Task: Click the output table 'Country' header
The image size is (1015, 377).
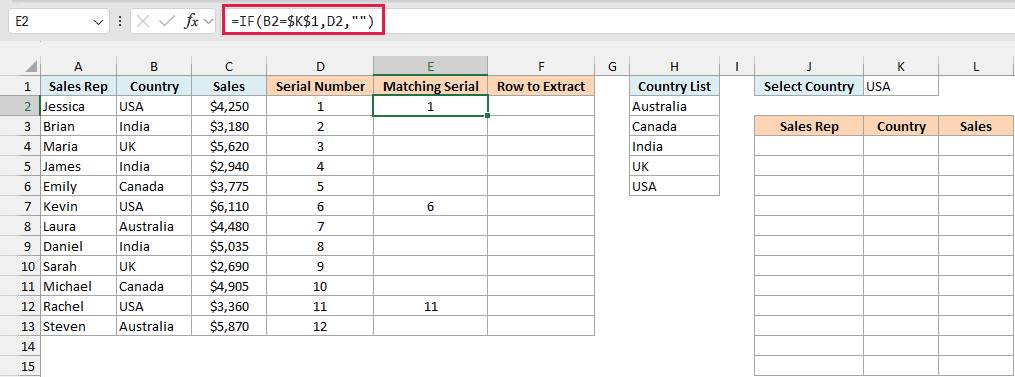Action: coord(901,126)
